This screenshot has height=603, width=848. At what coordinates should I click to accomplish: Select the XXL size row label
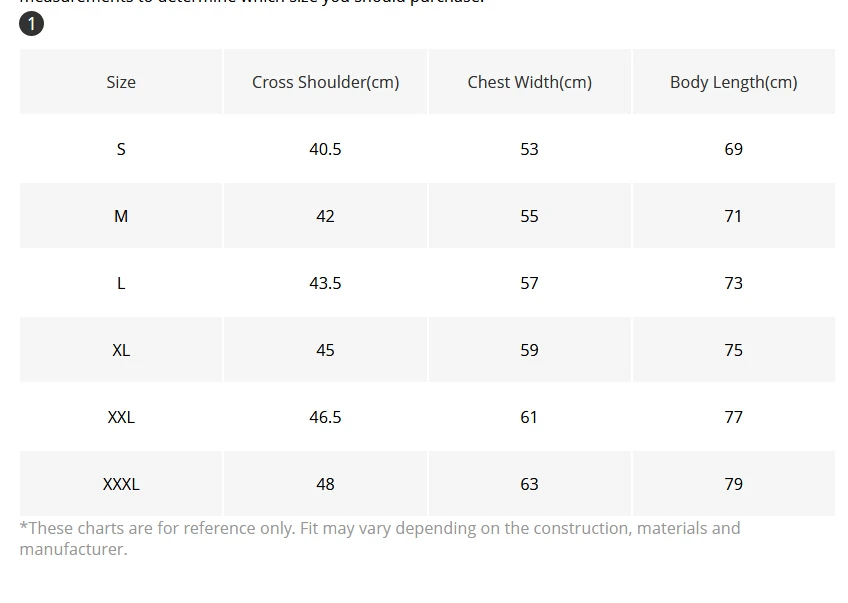click(x=121, y=418)
